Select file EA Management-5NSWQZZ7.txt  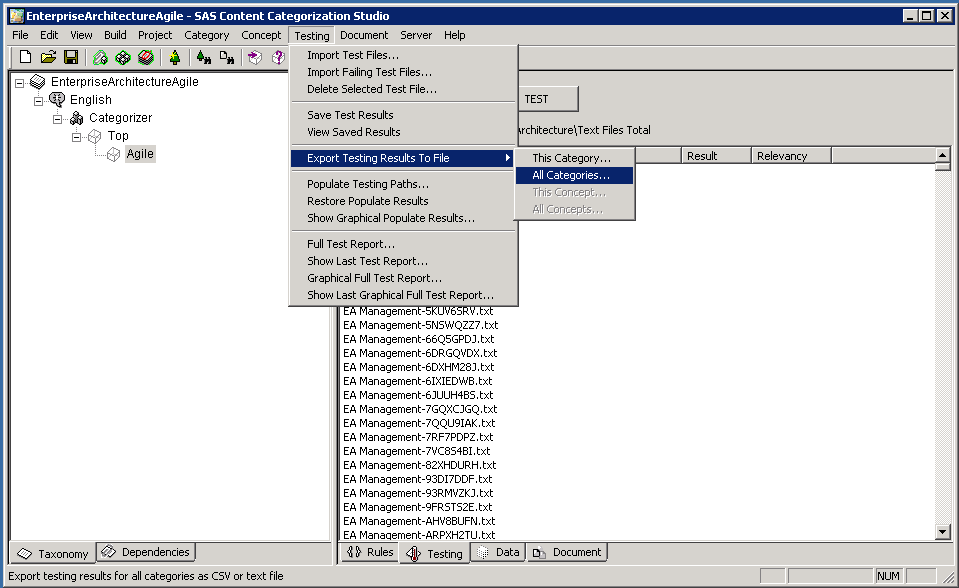click(421, 326)
